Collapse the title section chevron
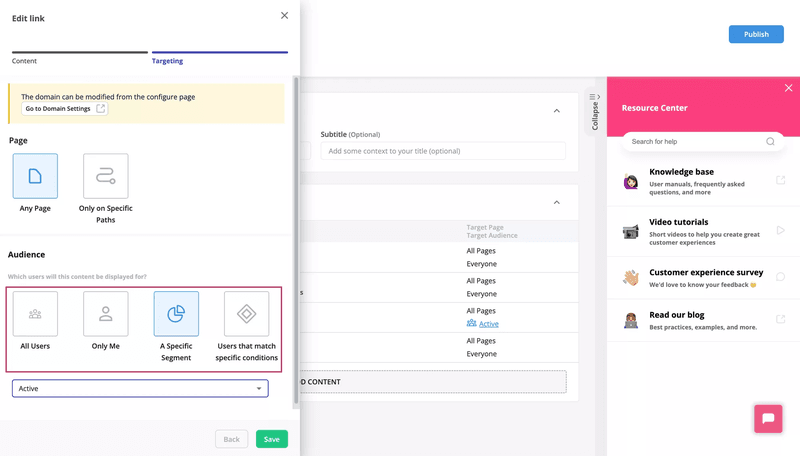 557,111
